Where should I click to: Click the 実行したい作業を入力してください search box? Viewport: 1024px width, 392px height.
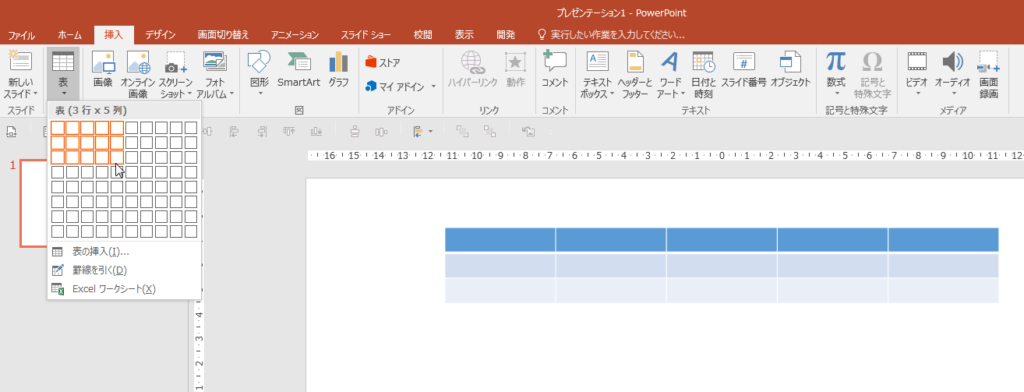(610, 35)
